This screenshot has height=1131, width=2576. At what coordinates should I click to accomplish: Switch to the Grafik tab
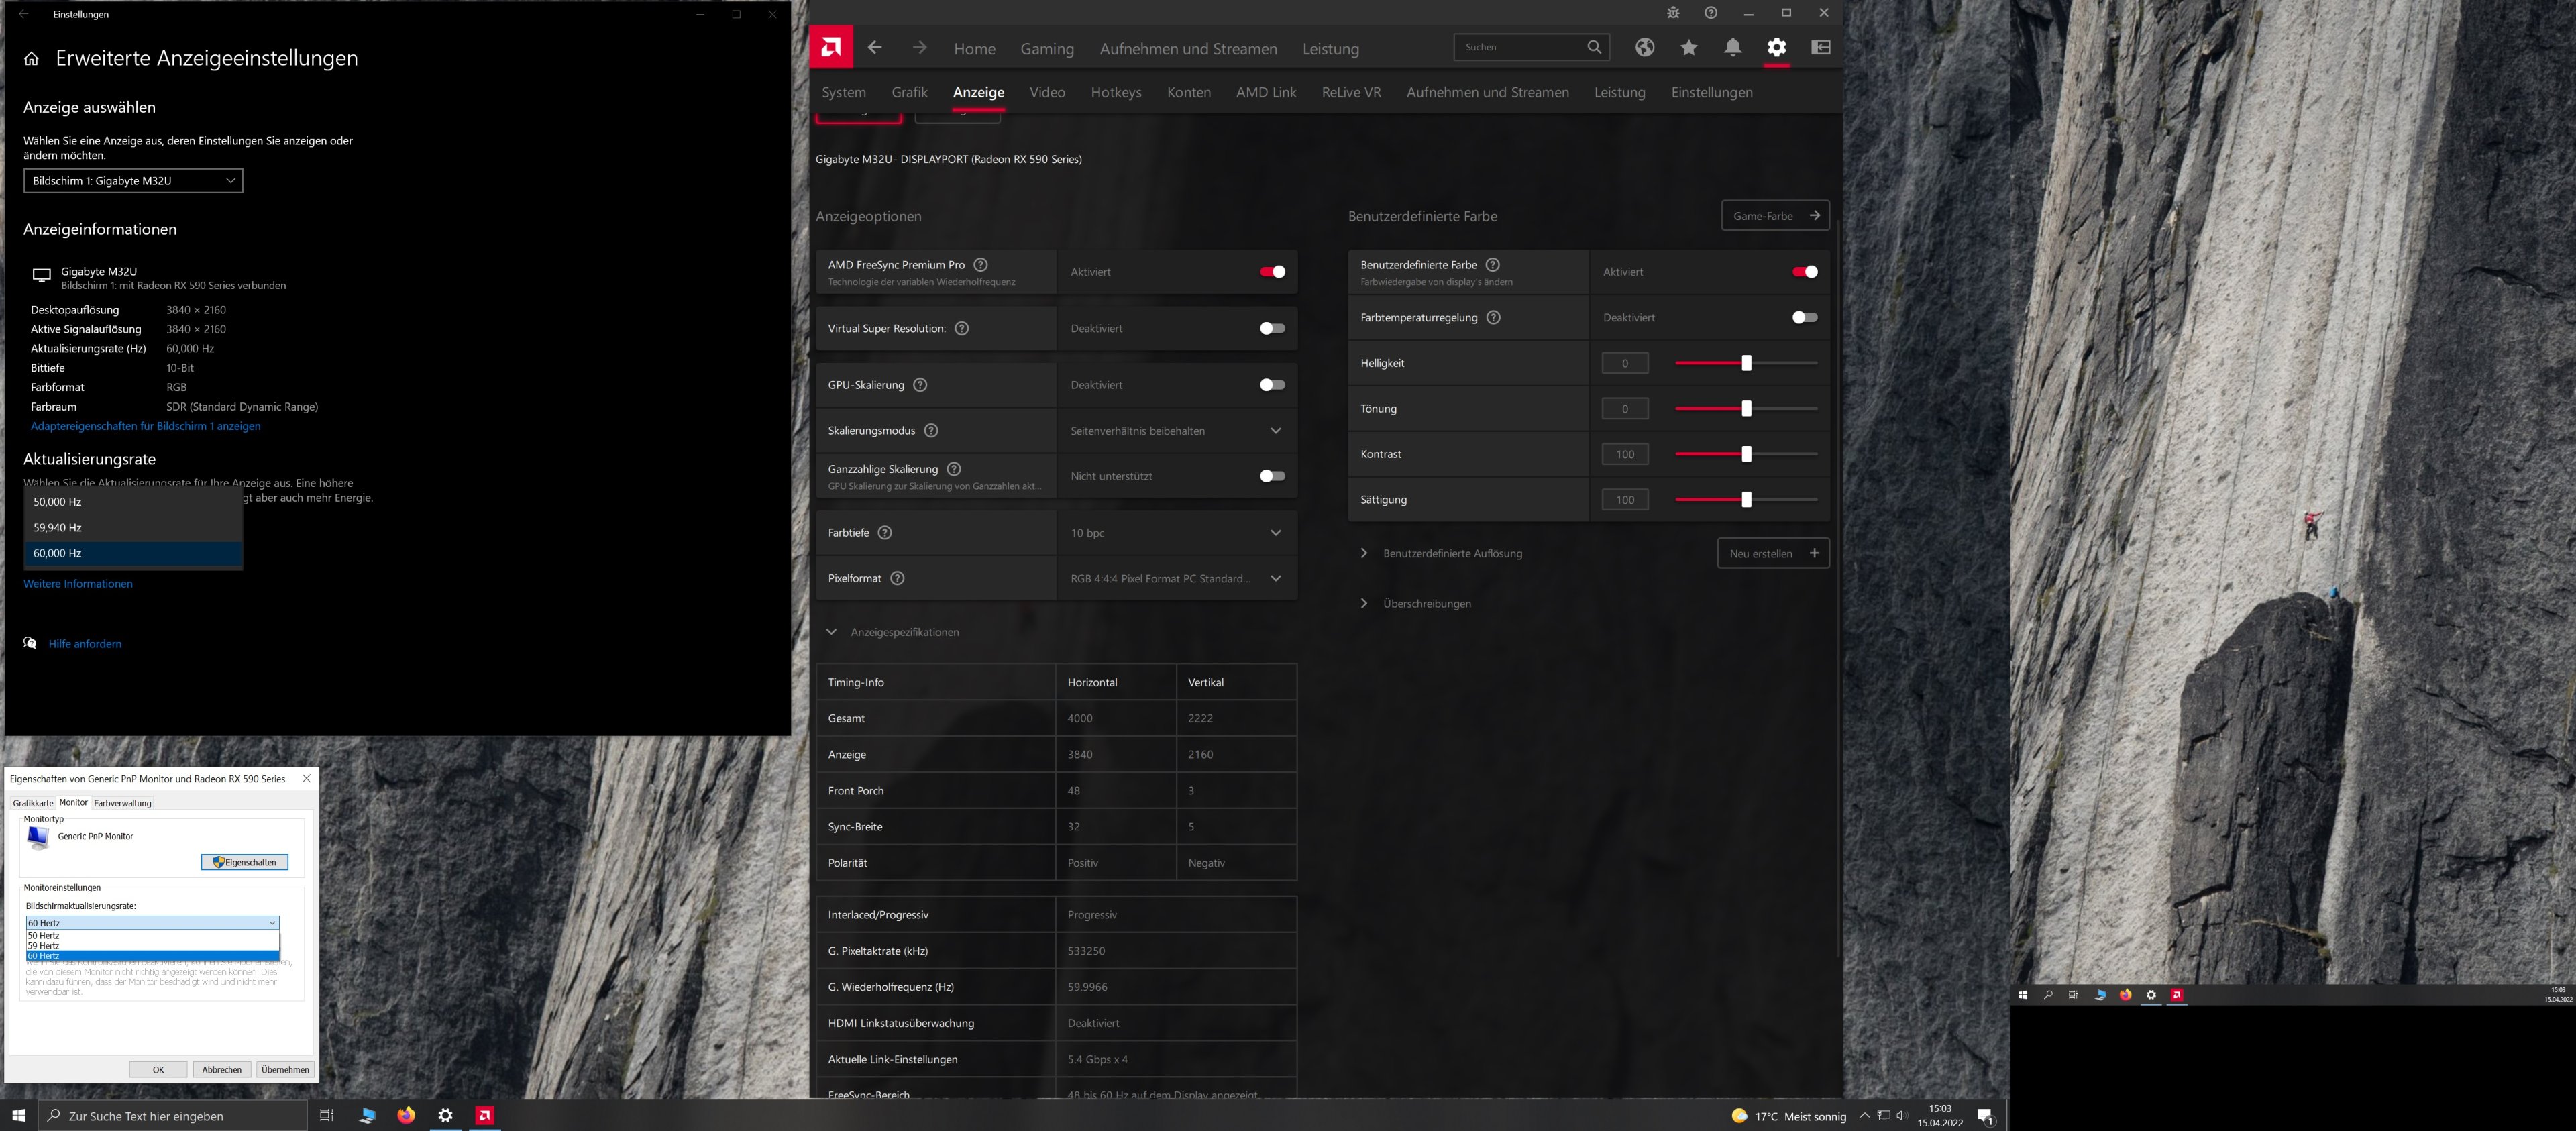pyautogui.click(x=909, y=92)
